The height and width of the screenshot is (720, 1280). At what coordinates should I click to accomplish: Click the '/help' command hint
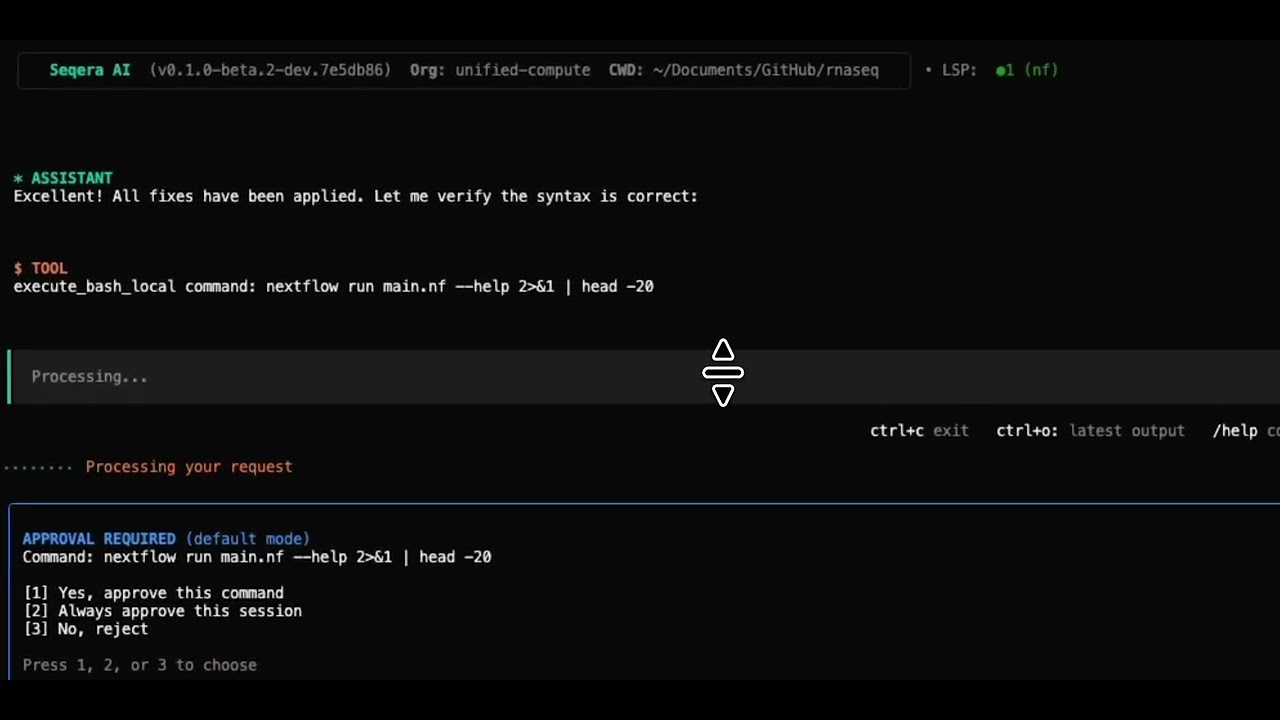pyautogui.click(x=1235, y=431)
